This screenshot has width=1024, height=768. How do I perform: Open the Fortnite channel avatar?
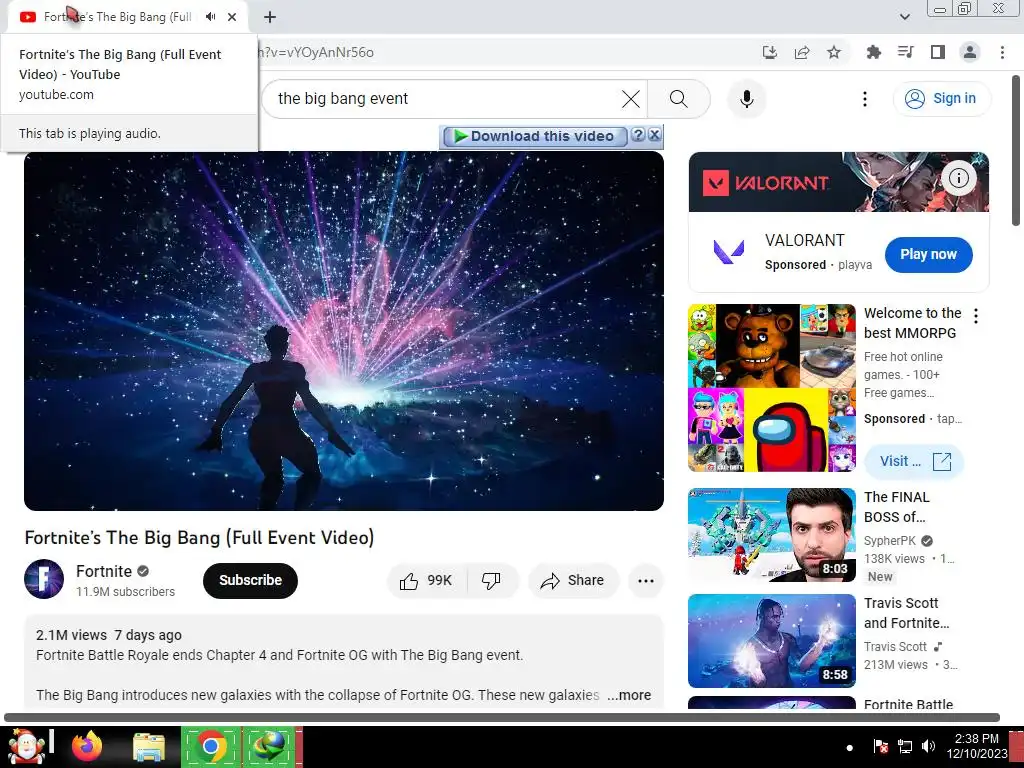tap(44, 579)
